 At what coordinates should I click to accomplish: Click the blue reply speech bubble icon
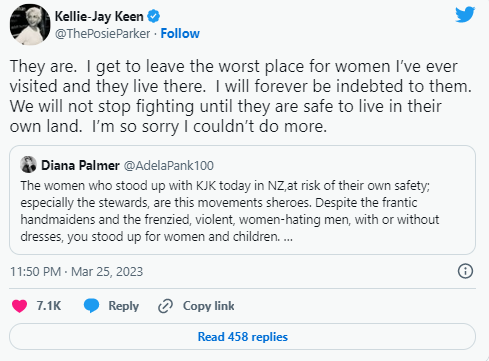point(91,306)
